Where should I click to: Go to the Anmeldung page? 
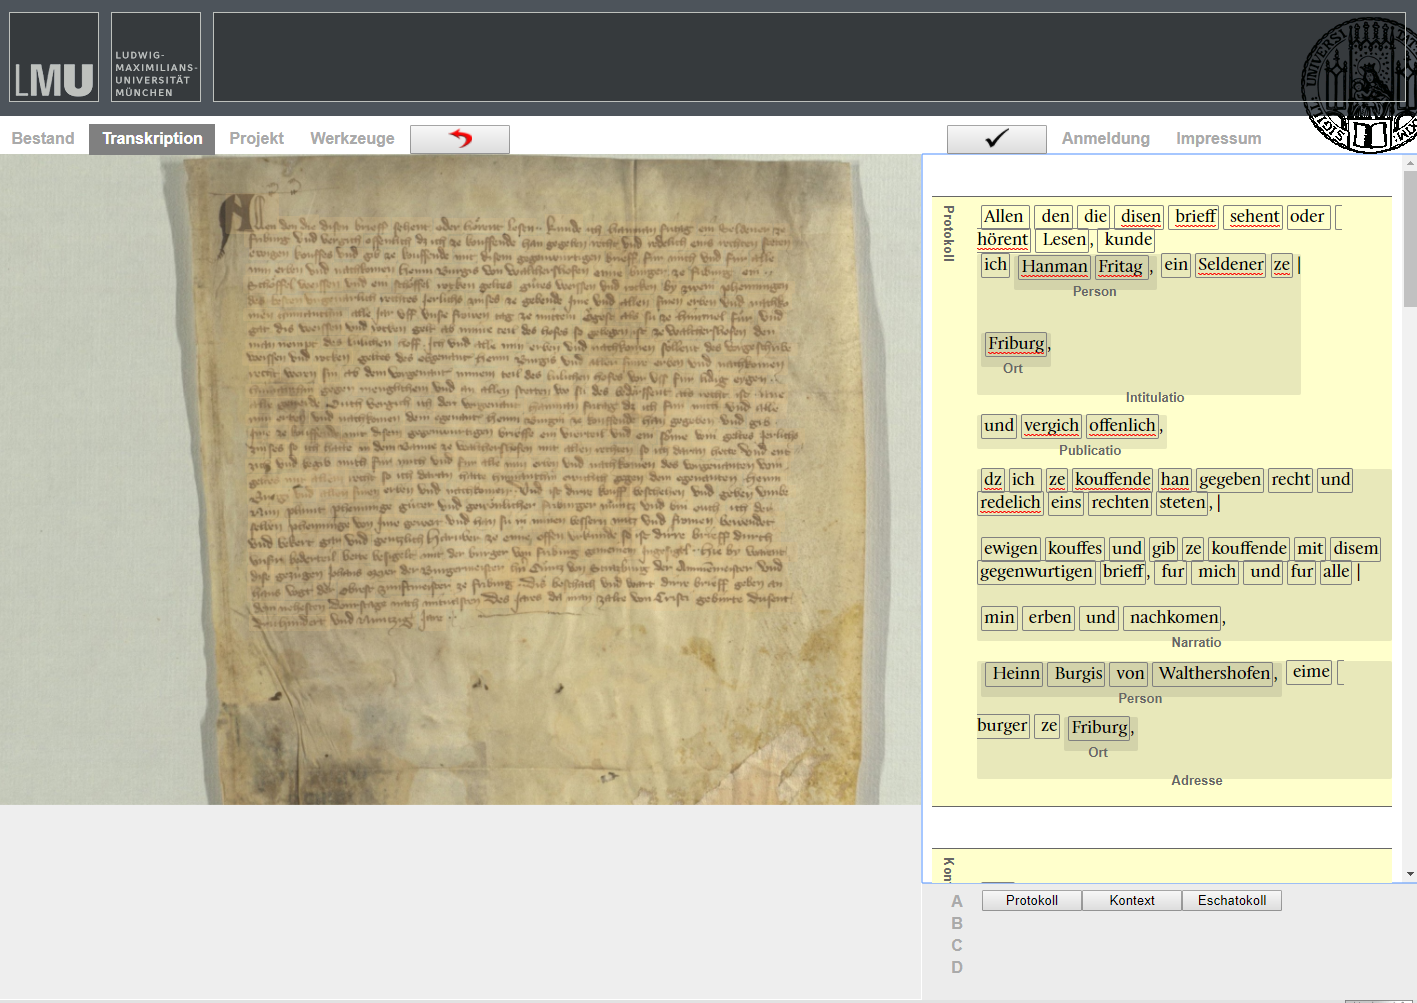tap(1105, 139)
